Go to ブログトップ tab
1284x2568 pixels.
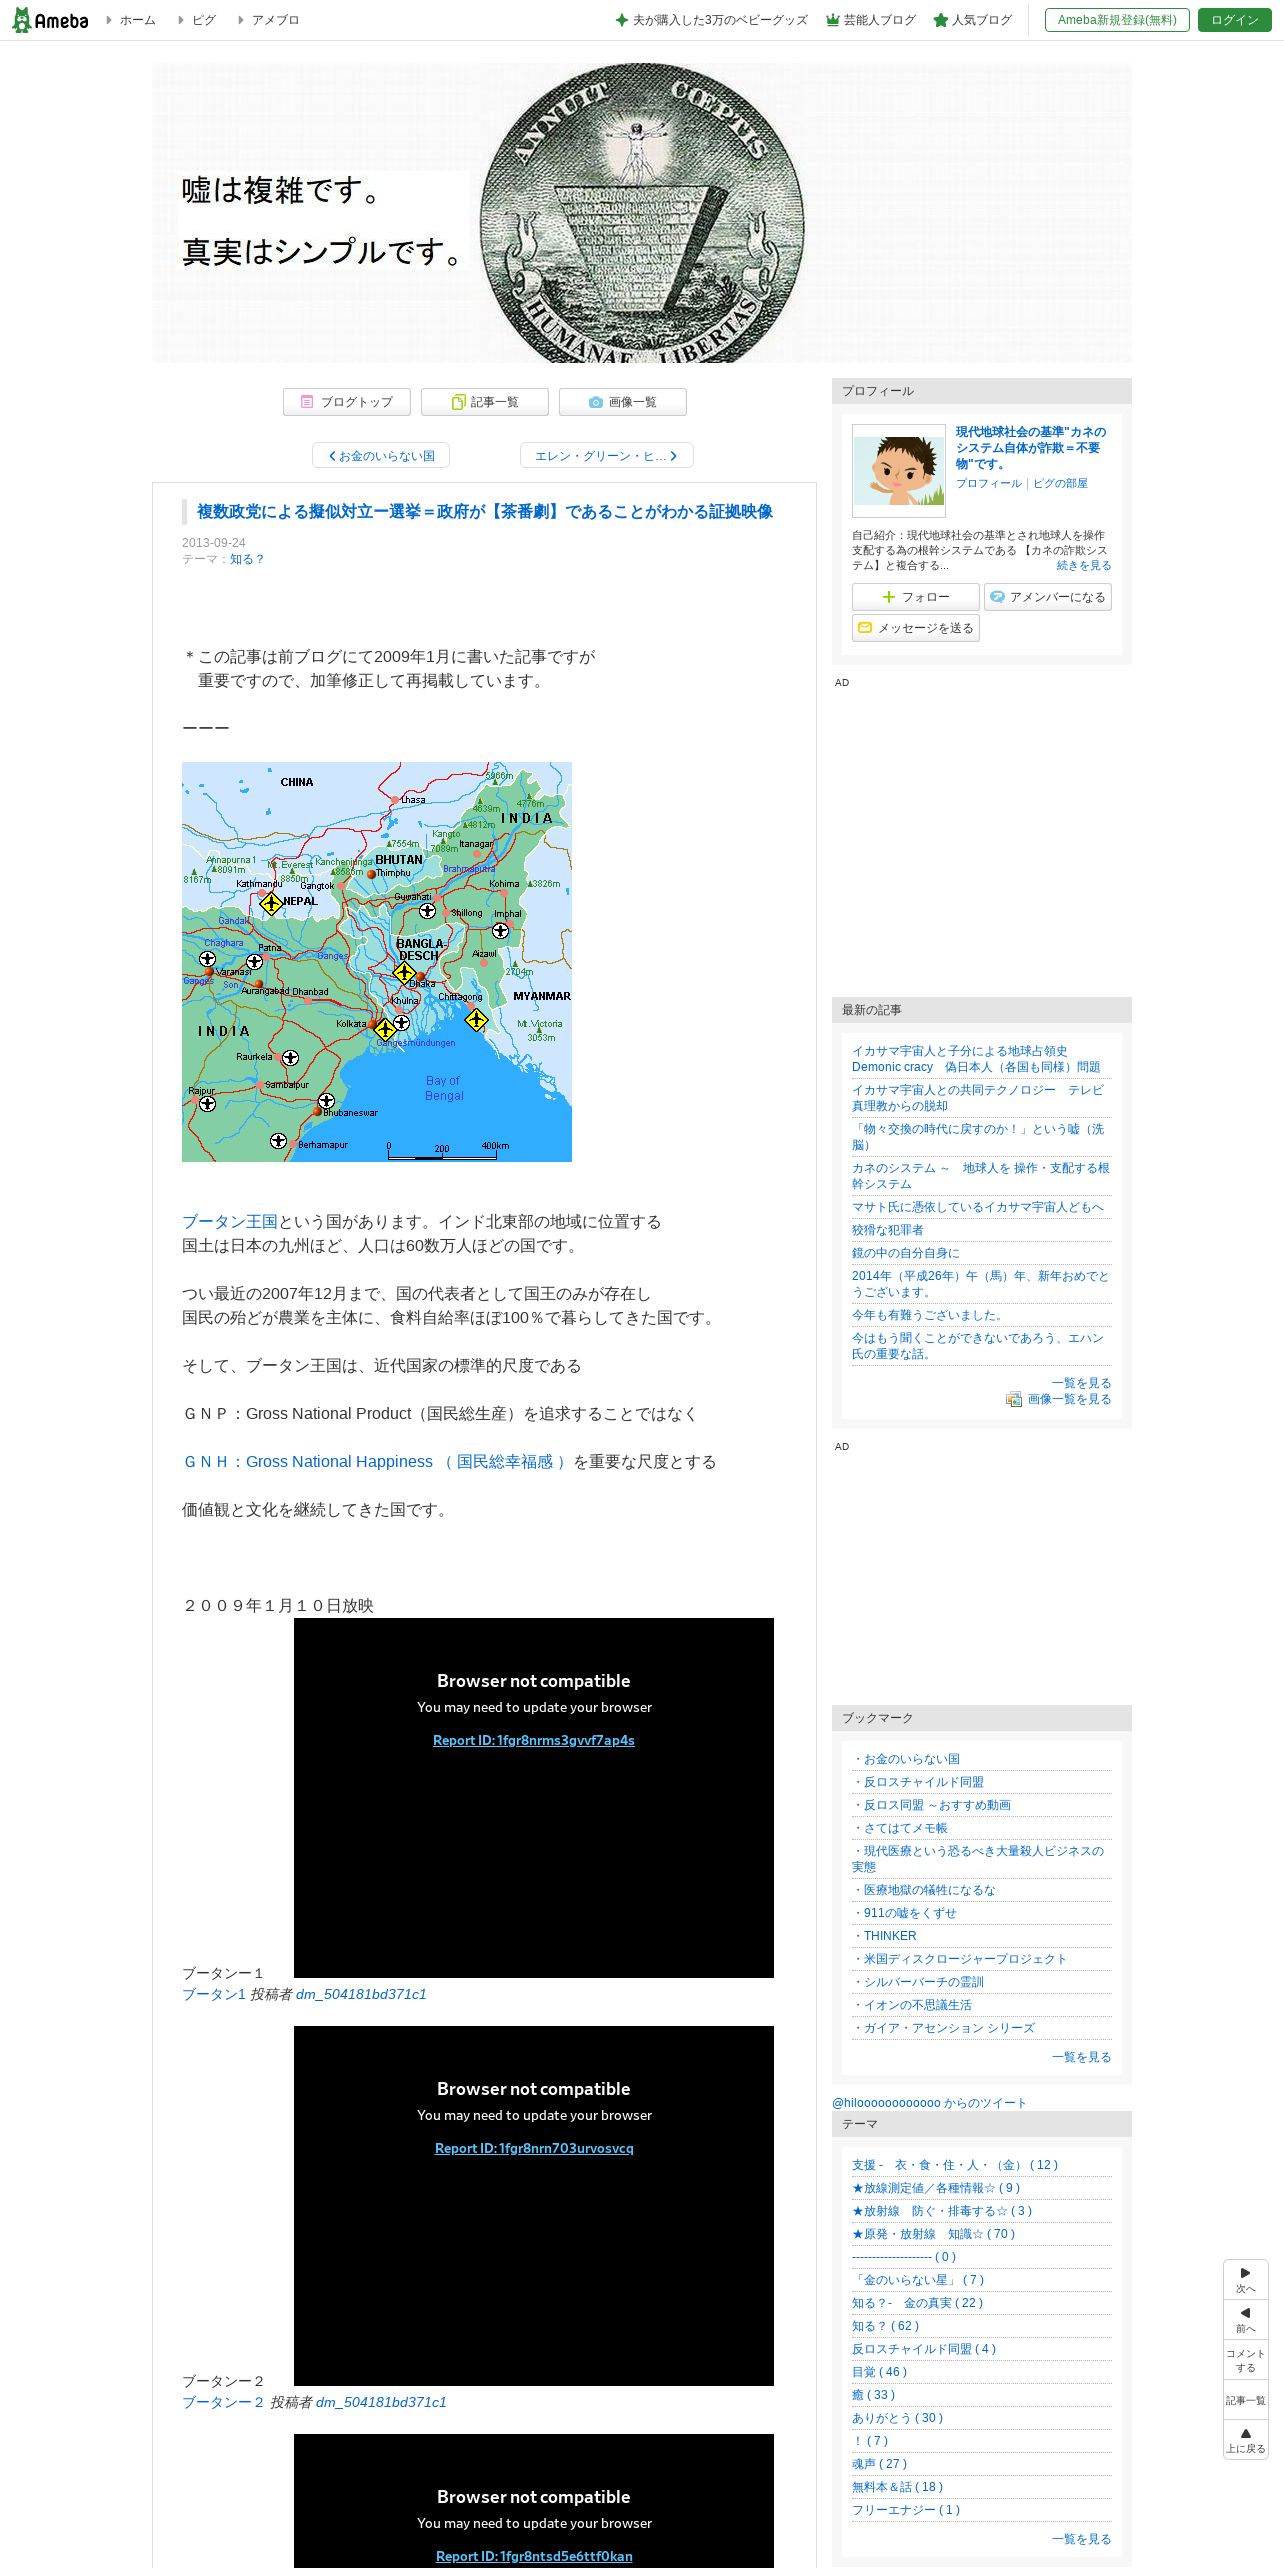[x=347, y=402]
